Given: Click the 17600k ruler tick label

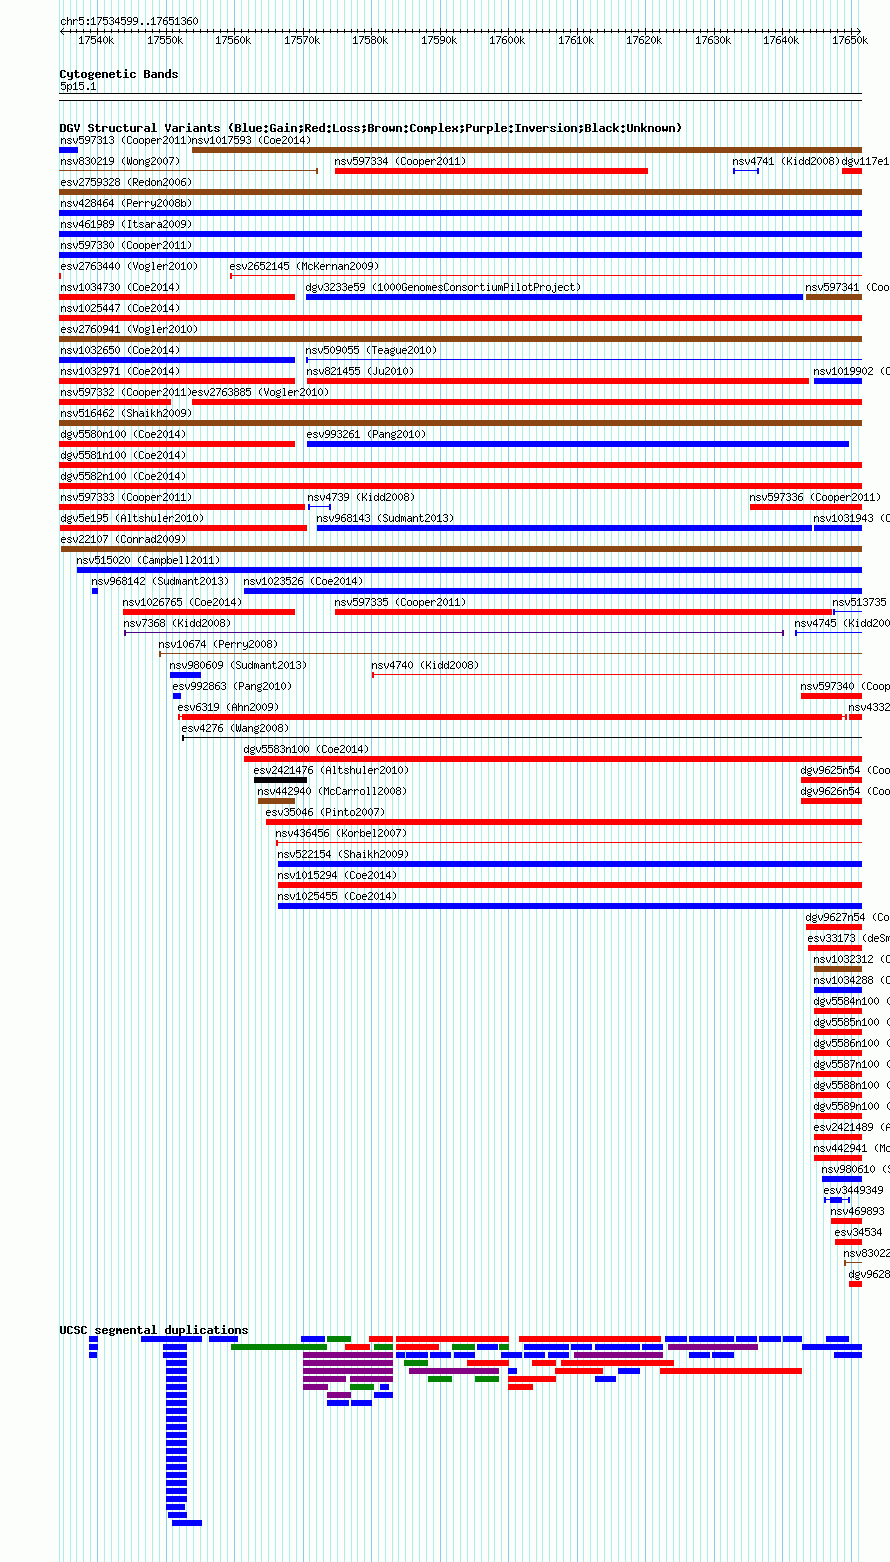Looking at the screenshot, I should coord(507,40).
